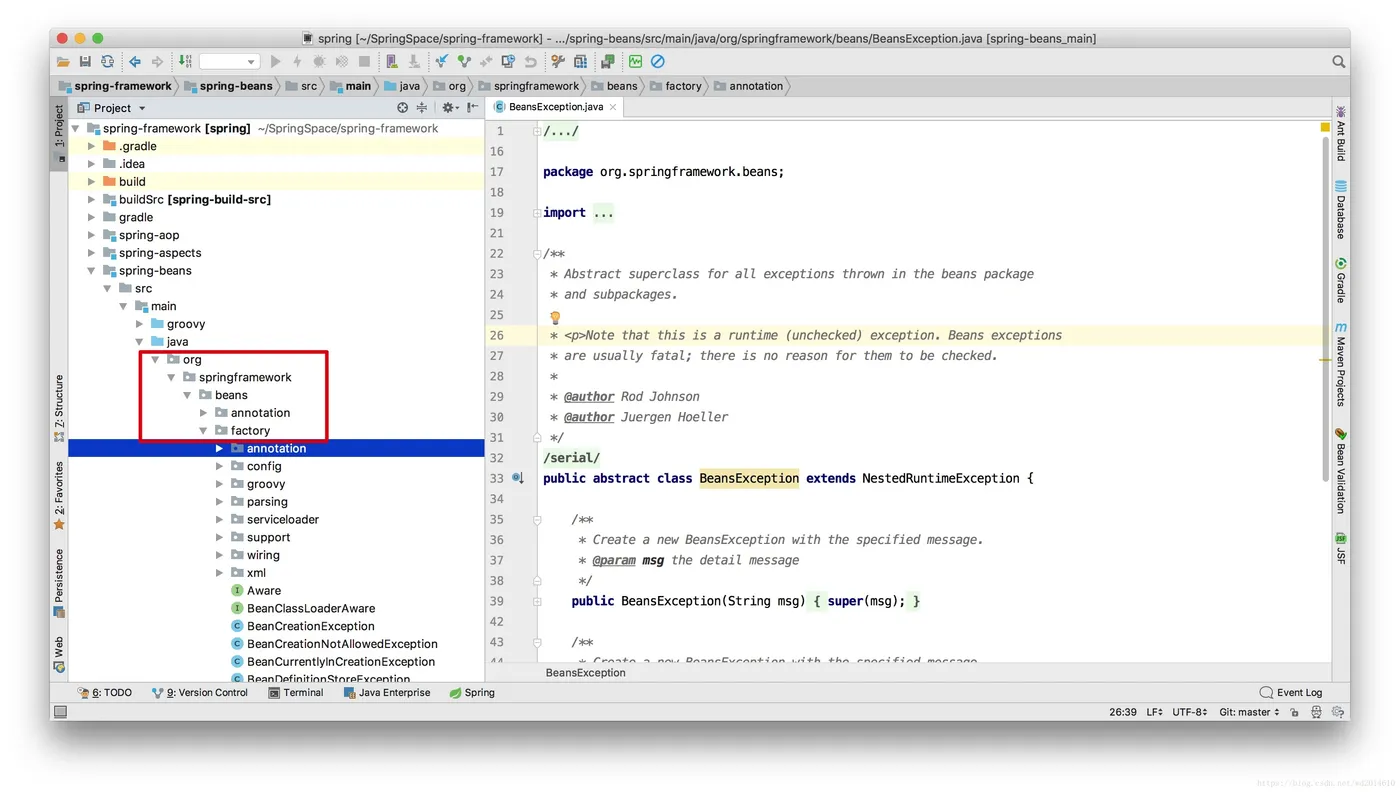
Task: Open the JSF side panel
Action: coord(1341,549)
